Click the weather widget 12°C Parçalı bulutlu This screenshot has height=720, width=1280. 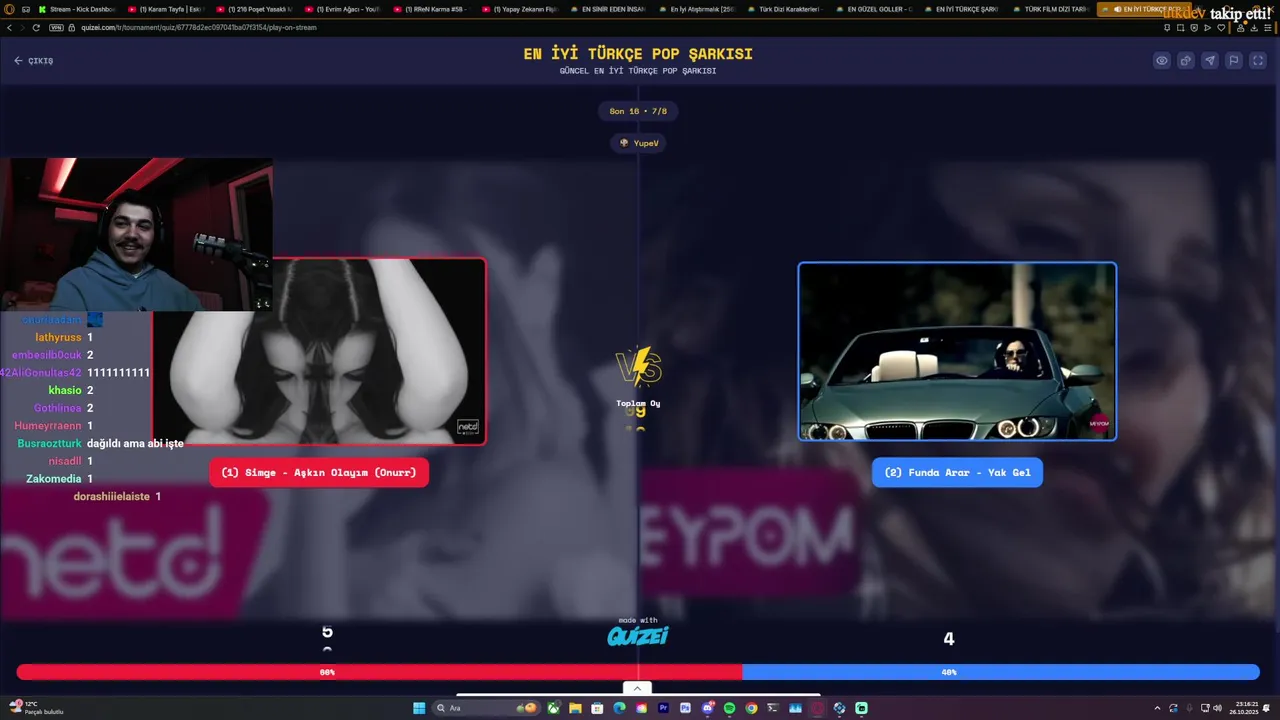coord(36,708)
